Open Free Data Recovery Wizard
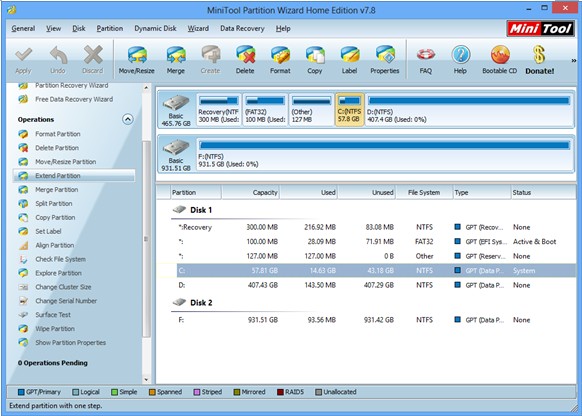Image resolution: width=582 pixels, height=416 pixels. (x=73, y=99)
